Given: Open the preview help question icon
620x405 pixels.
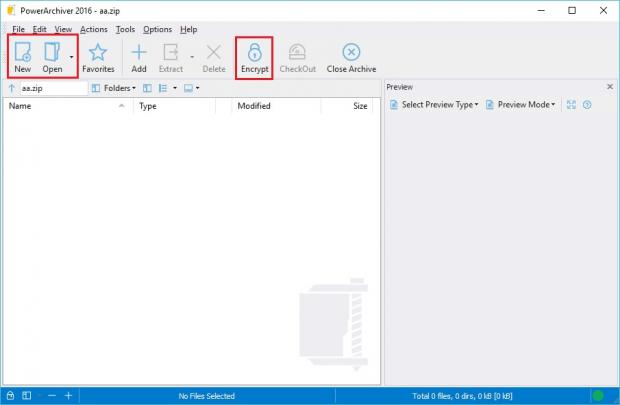Looking at the screenshot, I should (x=587, y=105).
